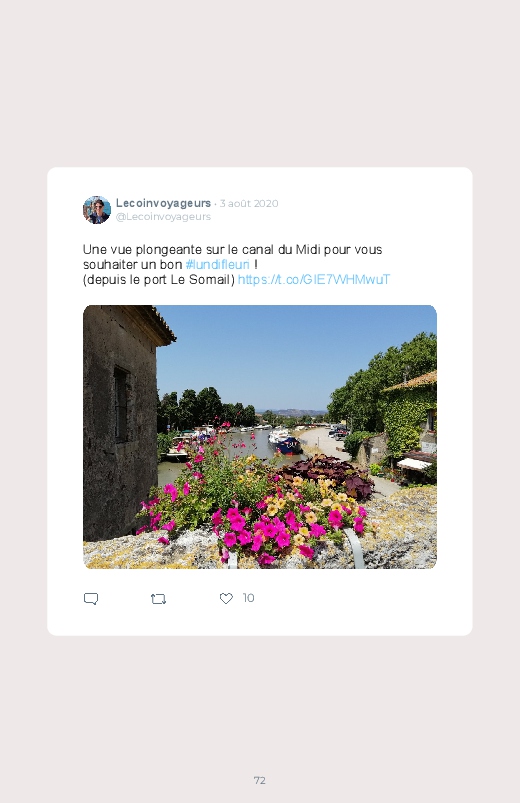Like the tweet with the heart icon
This screenshot has height=803, width=520.
(x=226, y=598)
